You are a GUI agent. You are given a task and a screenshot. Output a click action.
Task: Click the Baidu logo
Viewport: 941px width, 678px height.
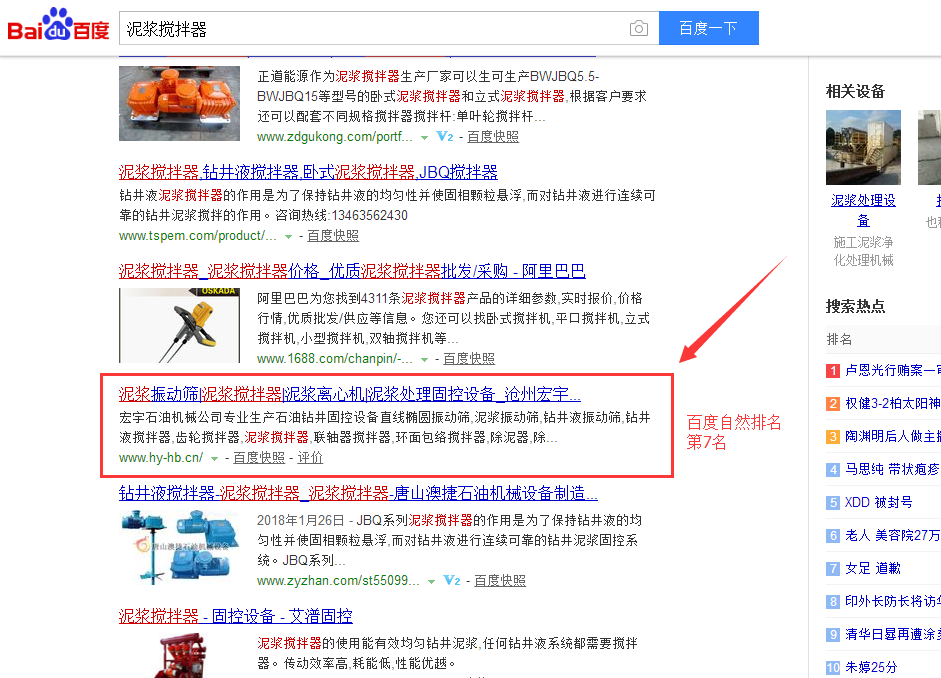(x=58, y=27)
